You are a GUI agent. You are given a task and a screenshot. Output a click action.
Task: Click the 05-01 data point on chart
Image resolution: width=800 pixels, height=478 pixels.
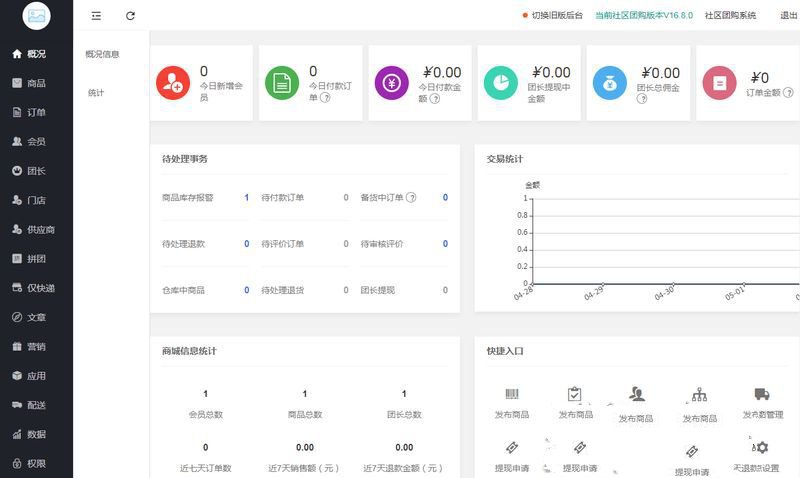click(x=744, y=284)
